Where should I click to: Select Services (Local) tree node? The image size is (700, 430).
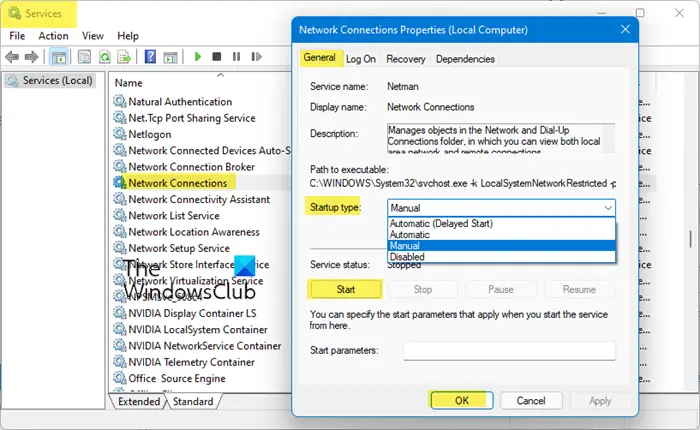pos(50,80)
